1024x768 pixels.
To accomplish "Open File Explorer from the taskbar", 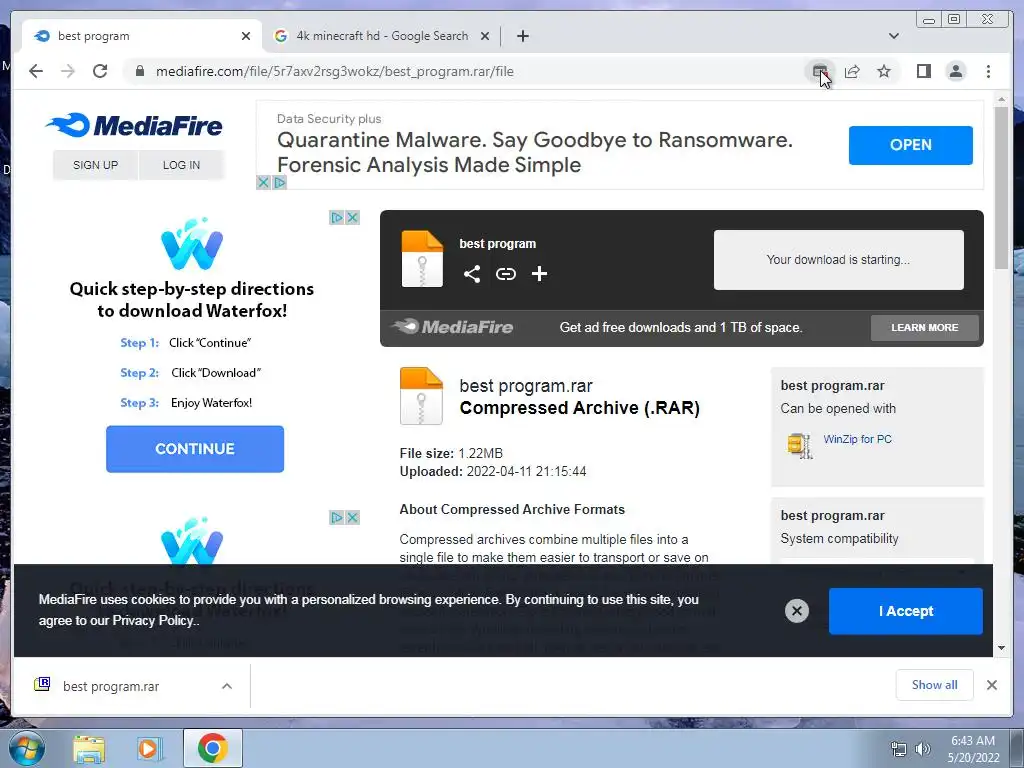I will click(x=89, y=748).
